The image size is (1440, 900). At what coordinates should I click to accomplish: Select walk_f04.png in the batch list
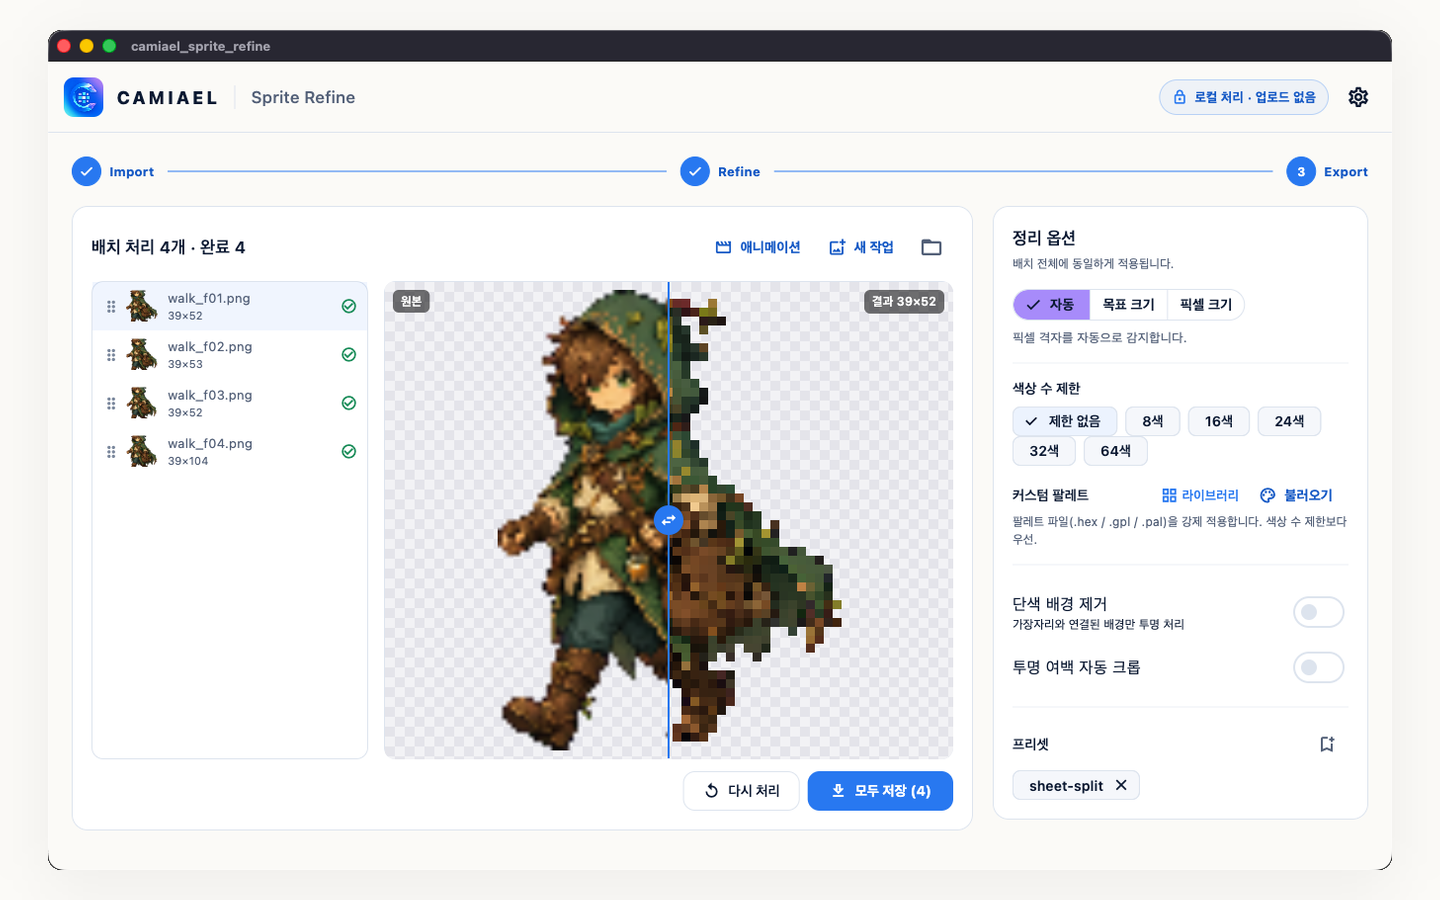click(x=230, y=452)
